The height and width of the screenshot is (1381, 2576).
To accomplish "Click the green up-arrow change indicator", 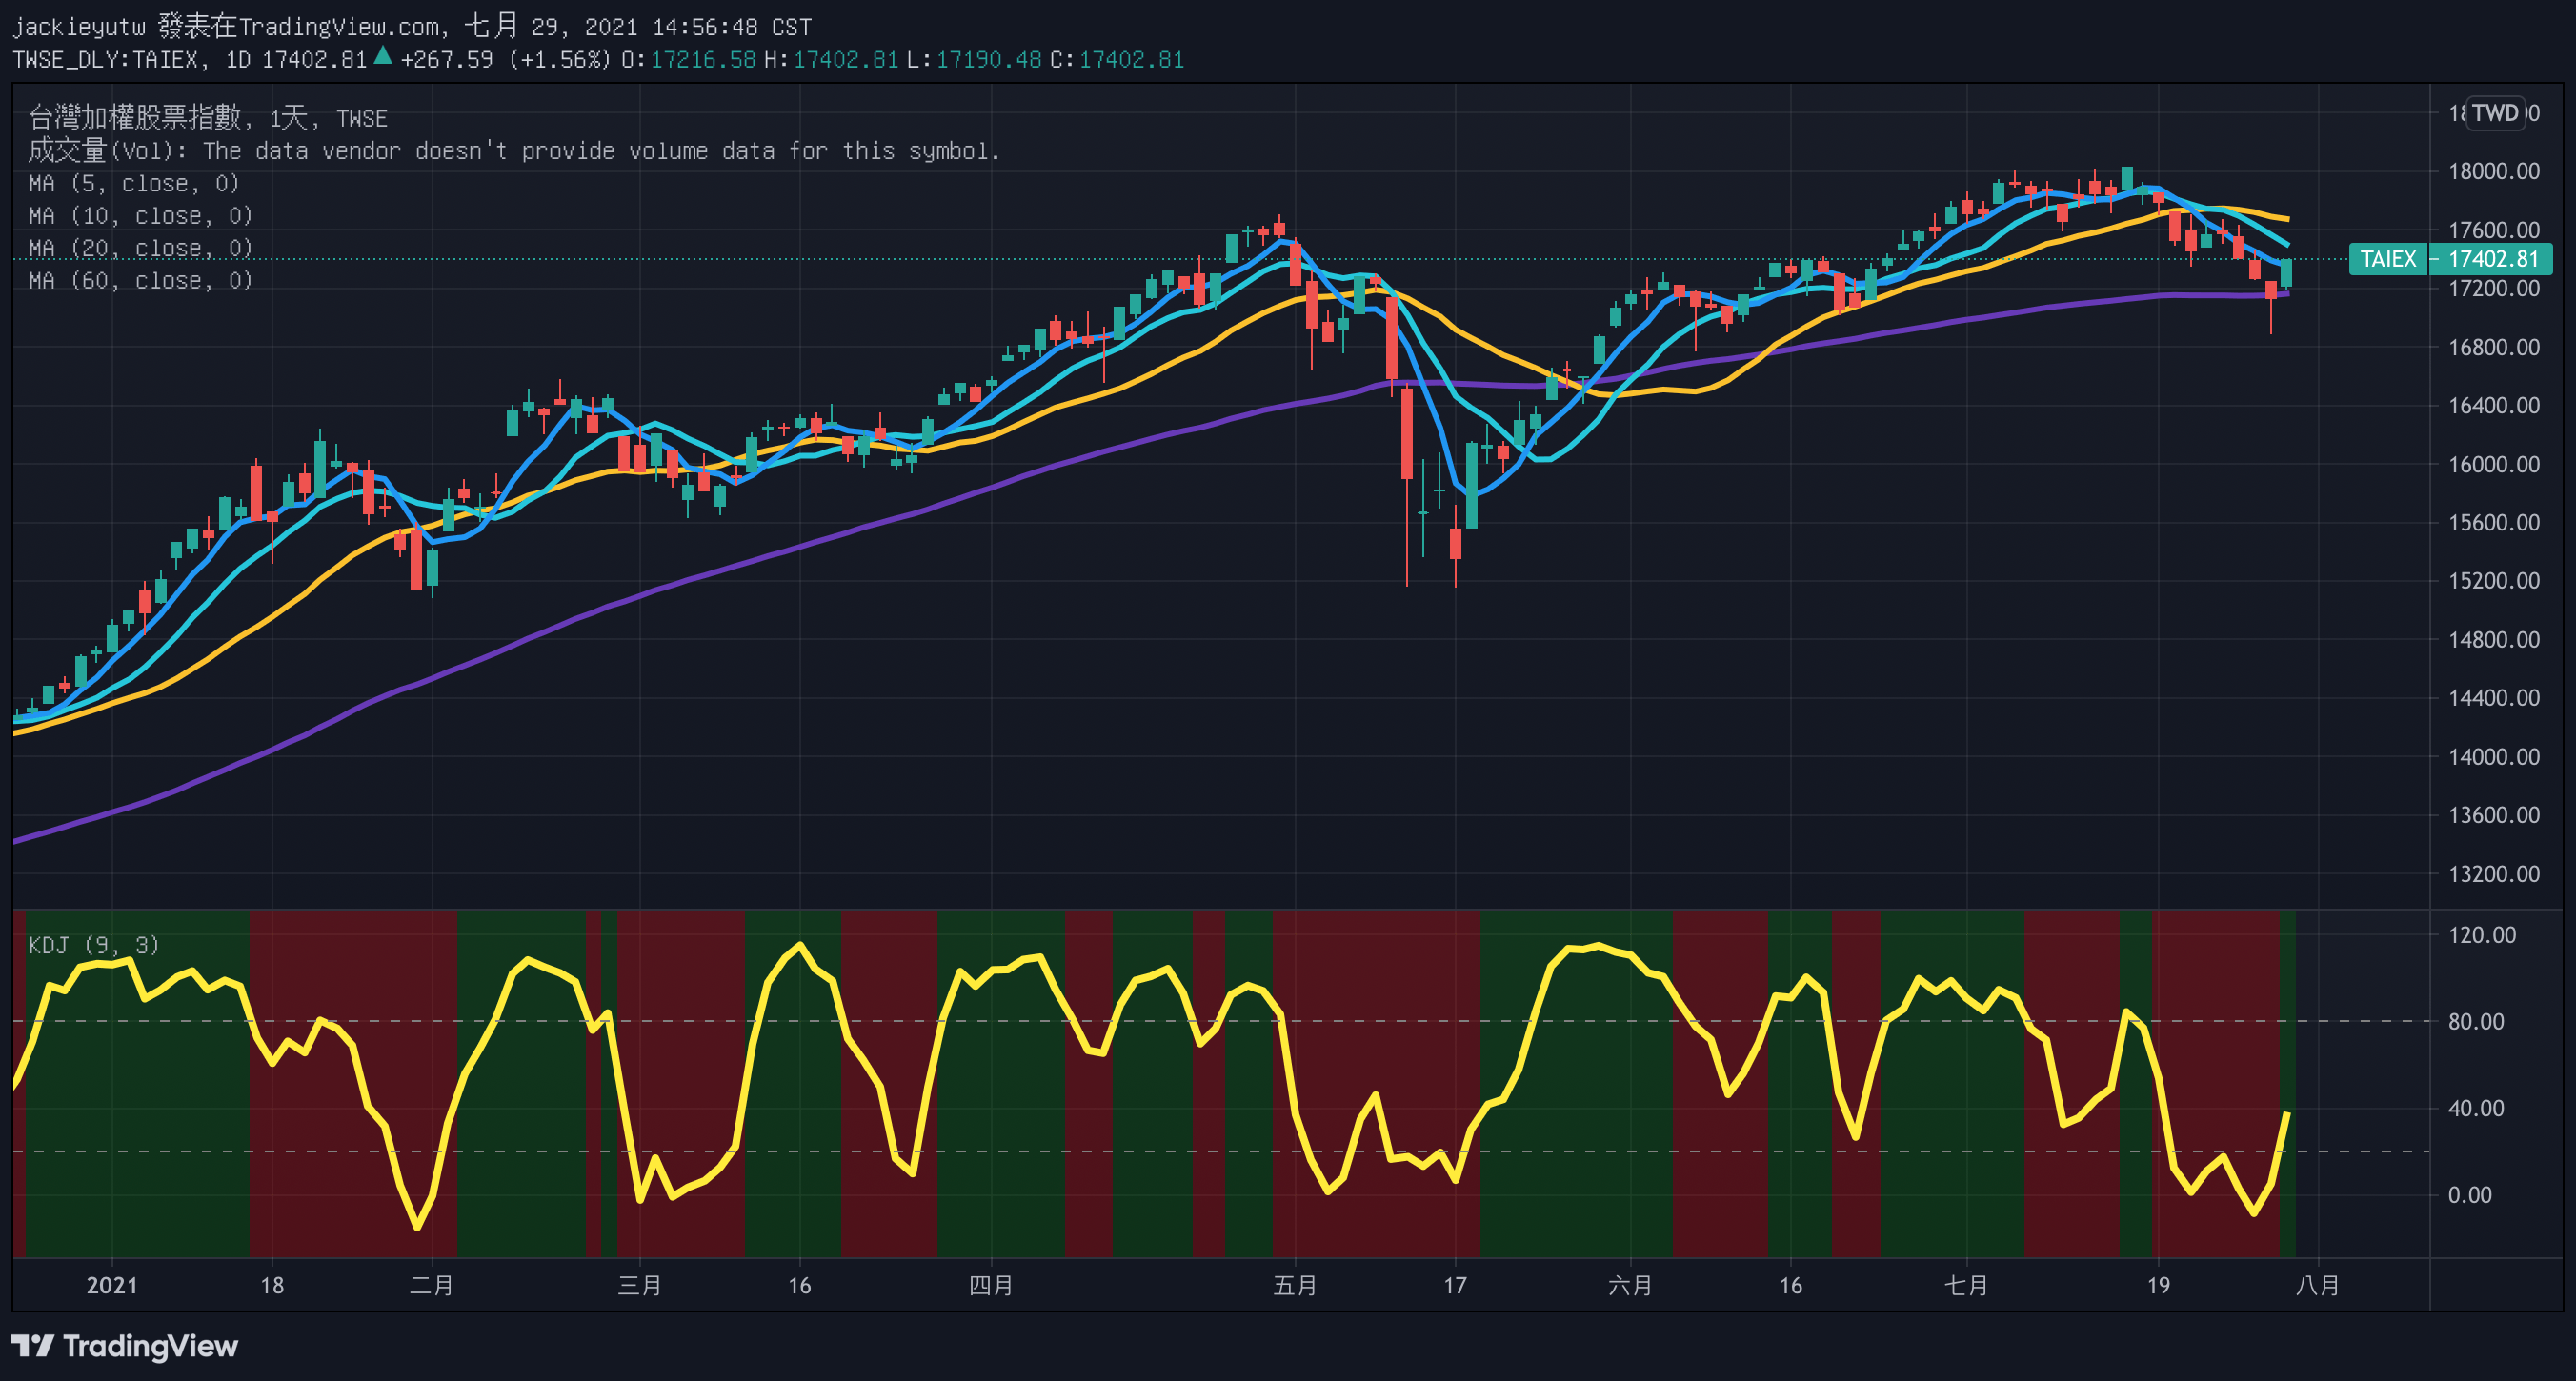I will [x=382, y=57].
